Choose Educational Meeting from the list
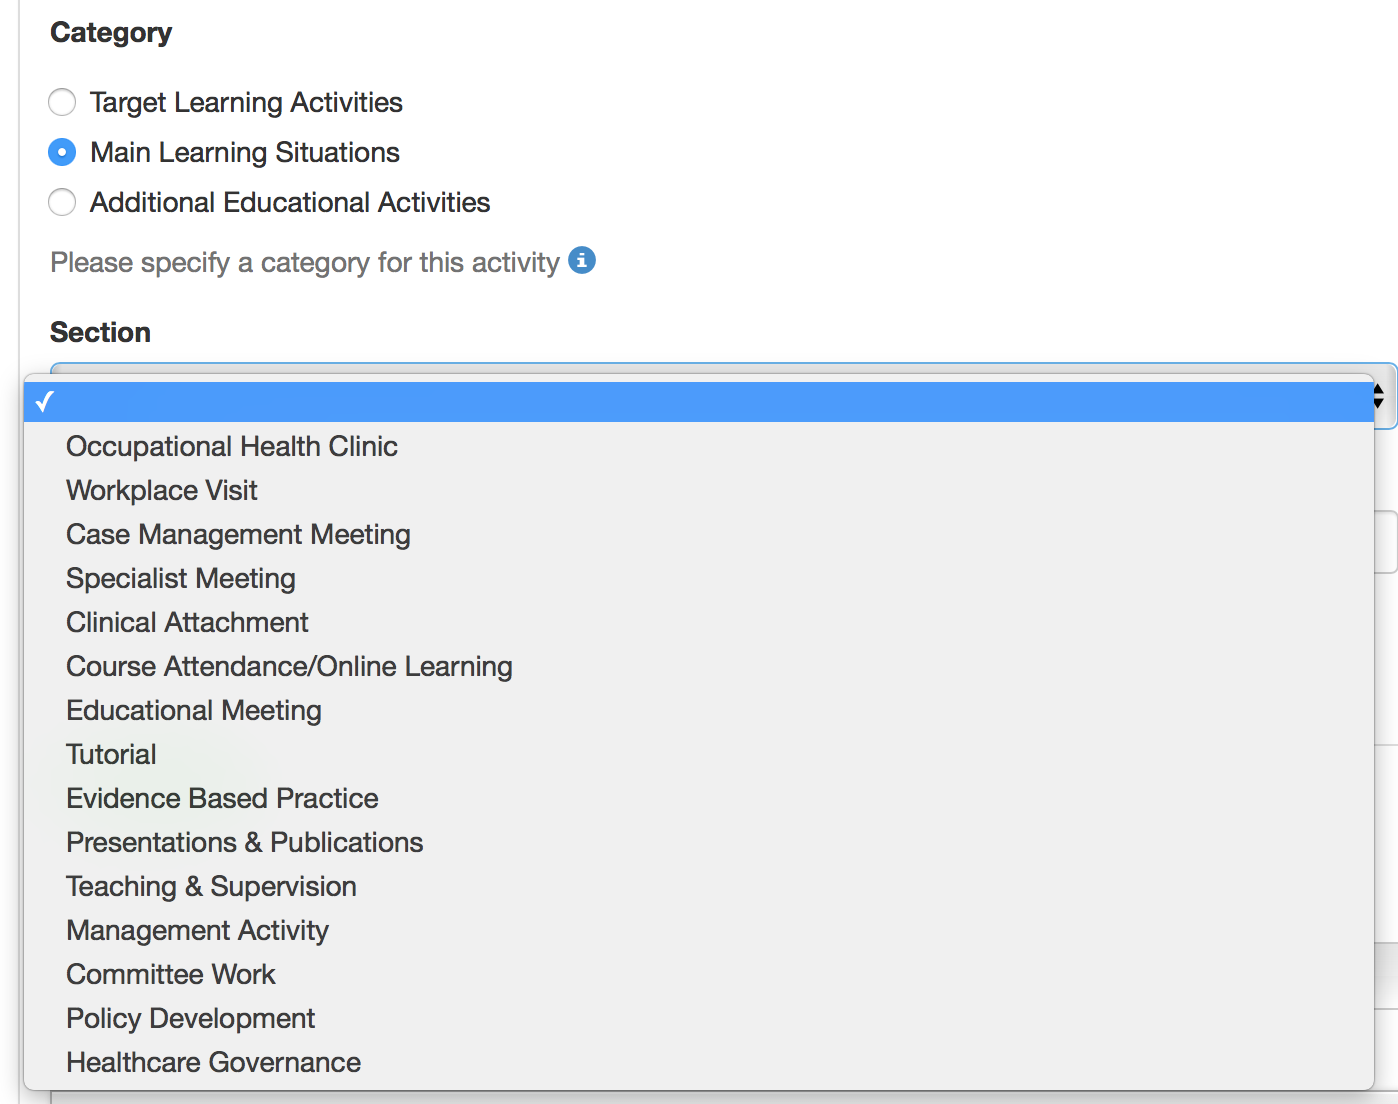Image resolution: width=1398 pixels, height=1104 pixels. (699, 710)
